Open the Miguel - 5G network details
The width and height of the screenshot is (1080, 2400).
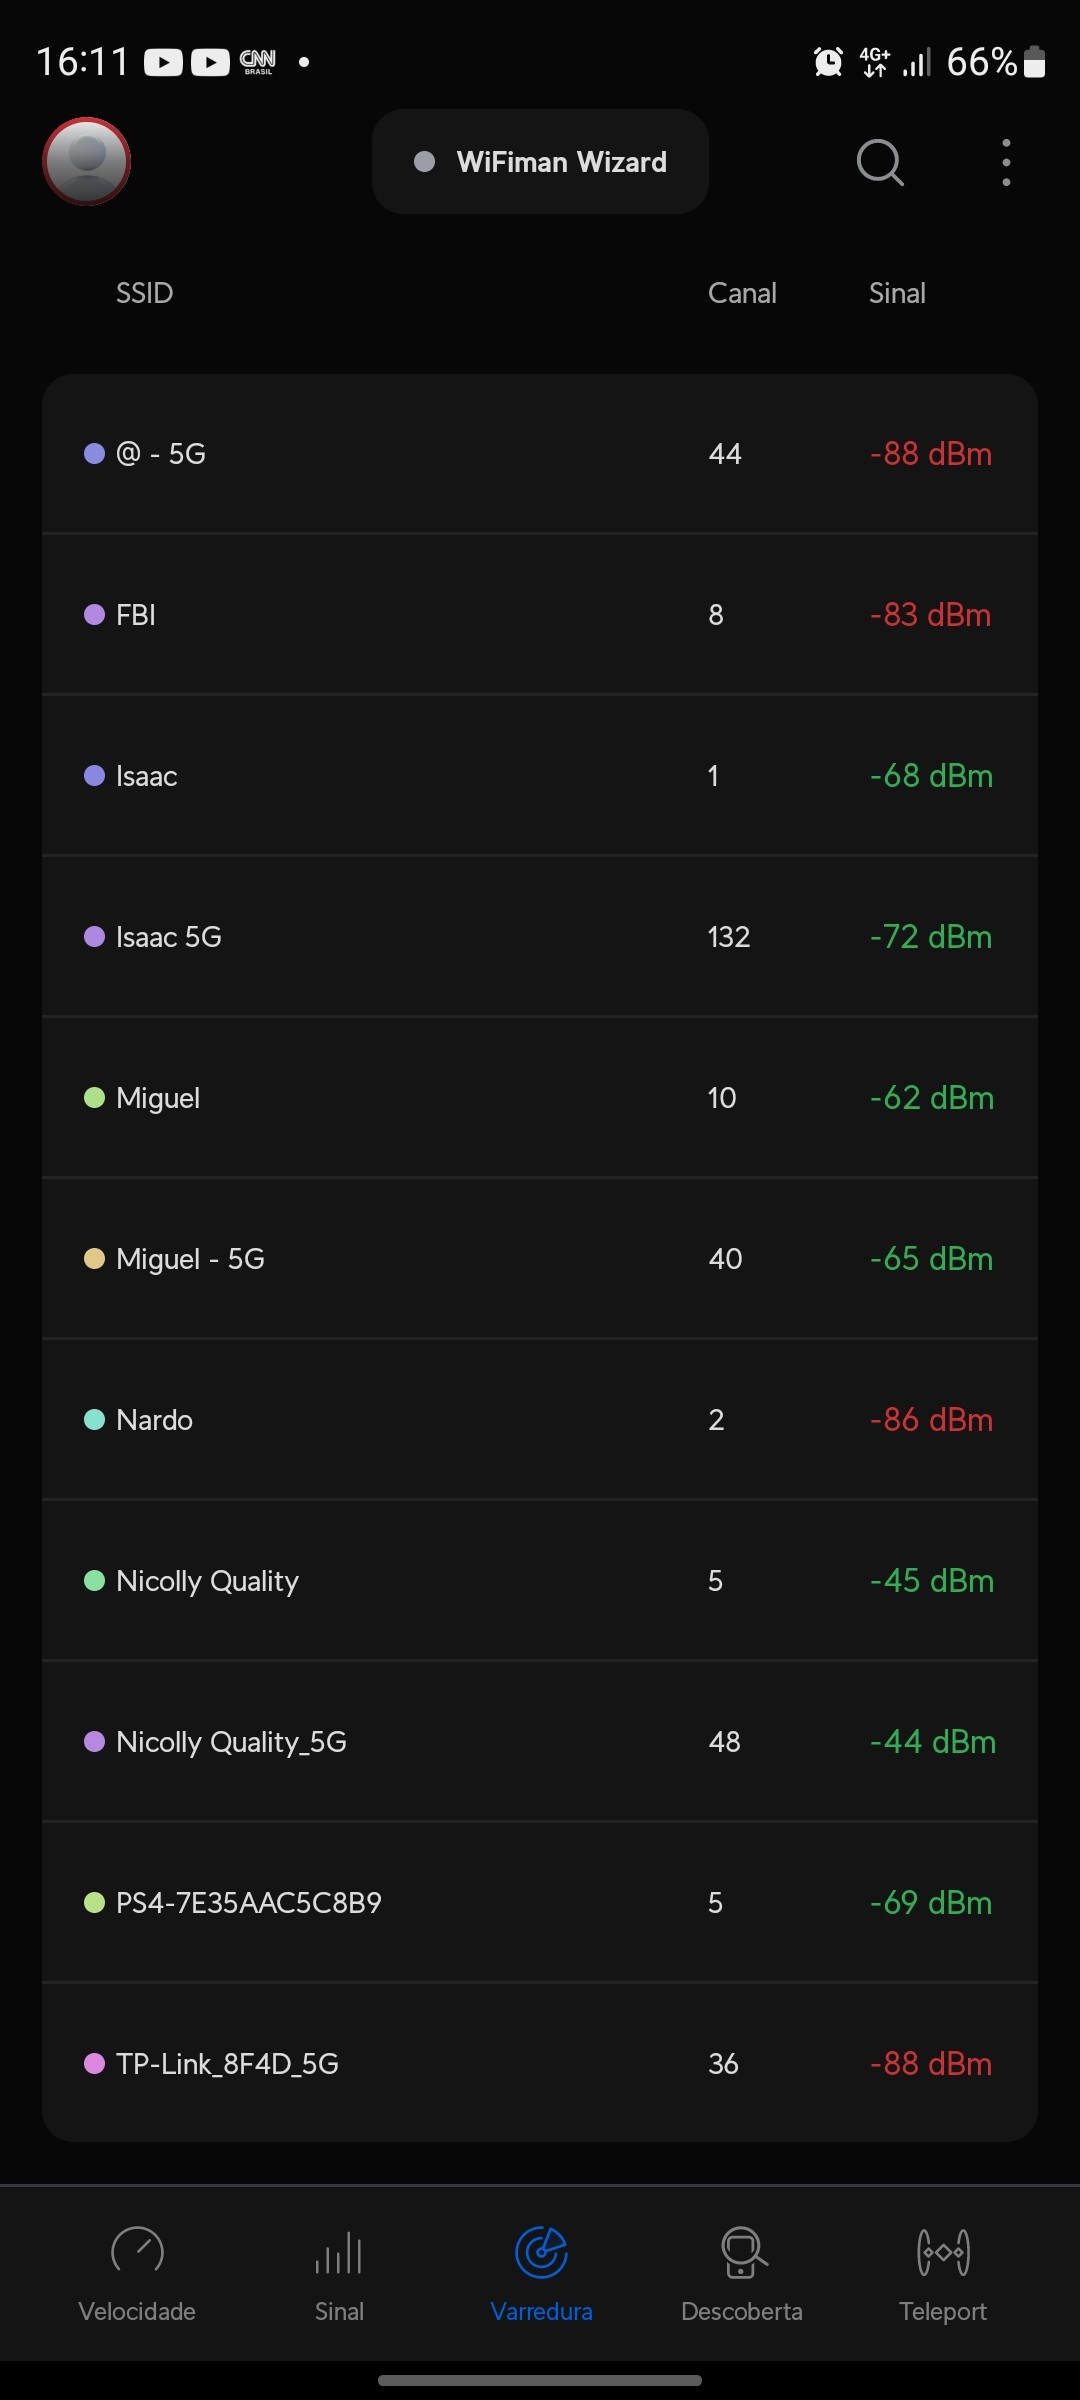pyautogui.click(x=540, y=1259)
